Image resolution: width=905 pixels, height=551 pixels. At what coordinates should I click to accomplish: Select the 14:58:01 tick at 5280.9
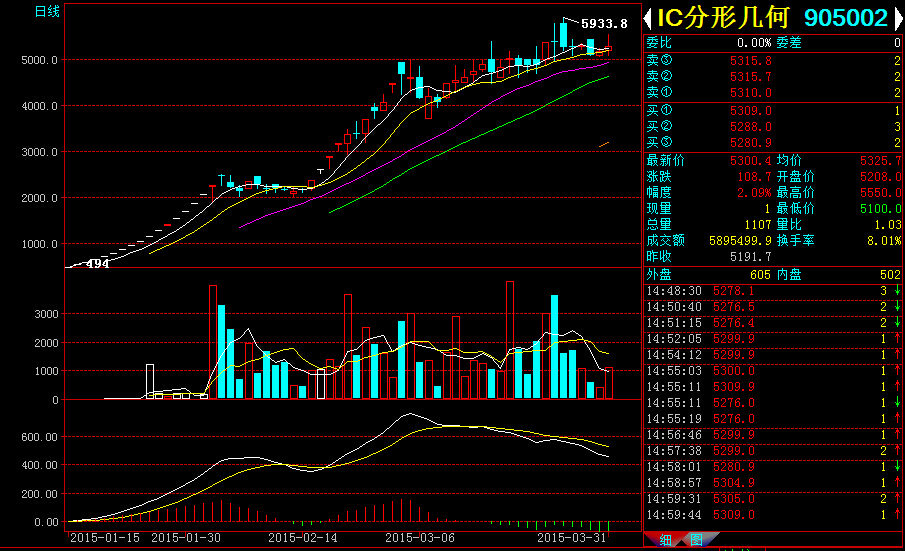(773, 467)
